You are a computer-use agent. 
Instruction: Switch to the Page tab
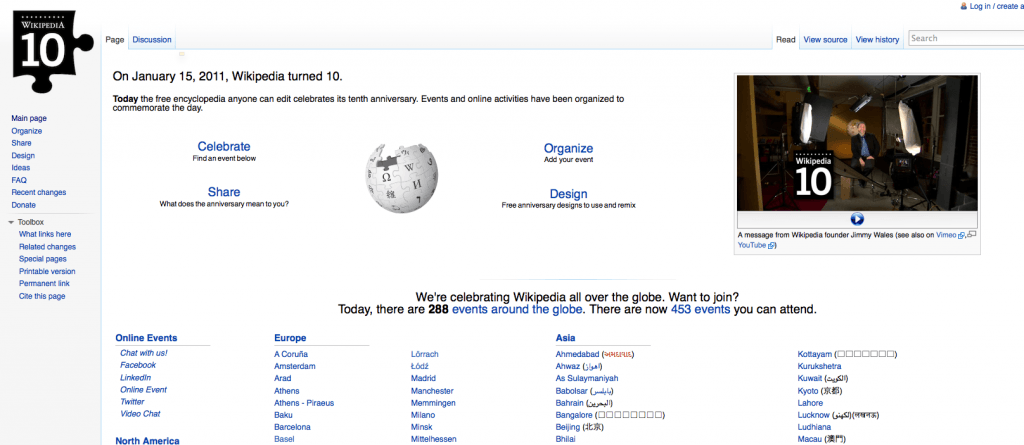[115, 40]
